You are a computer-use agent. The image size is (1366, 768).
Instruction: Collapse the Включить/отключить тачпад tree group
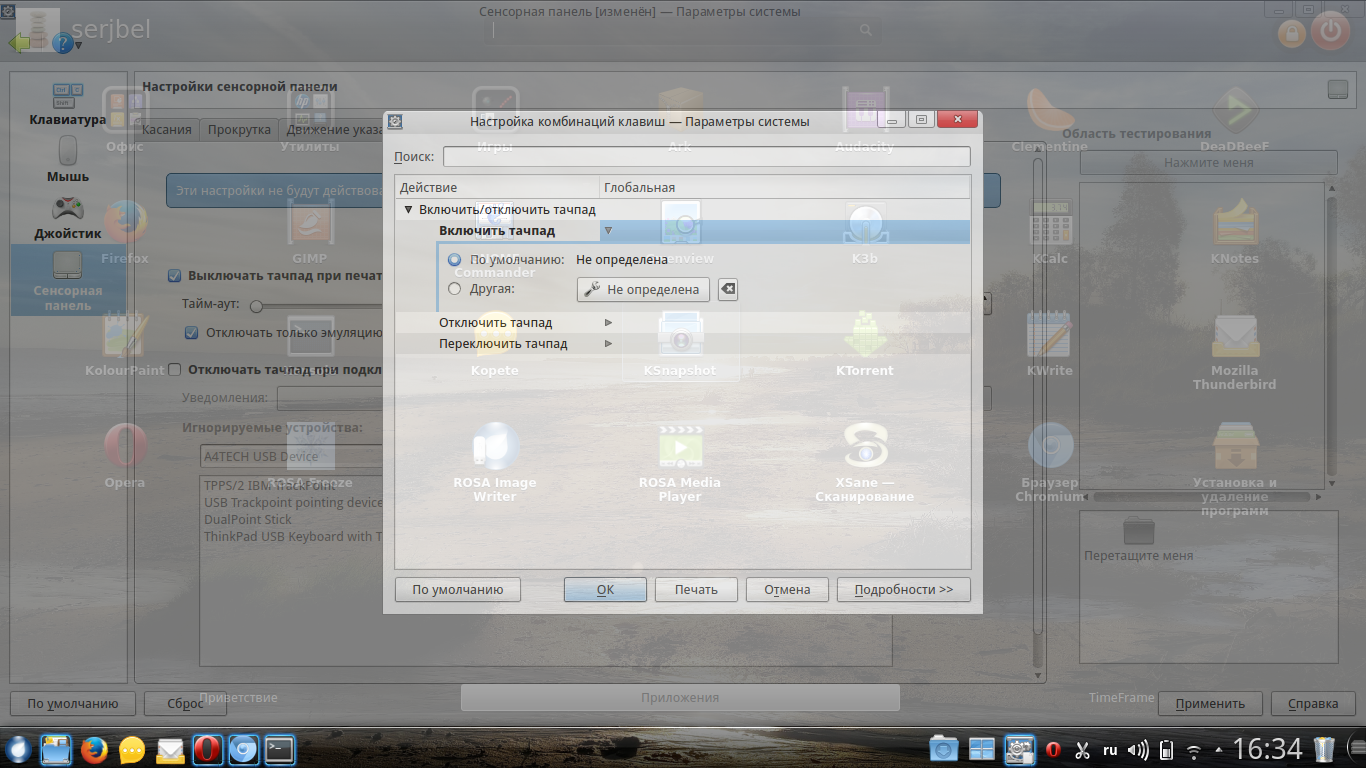pos(408,210)
